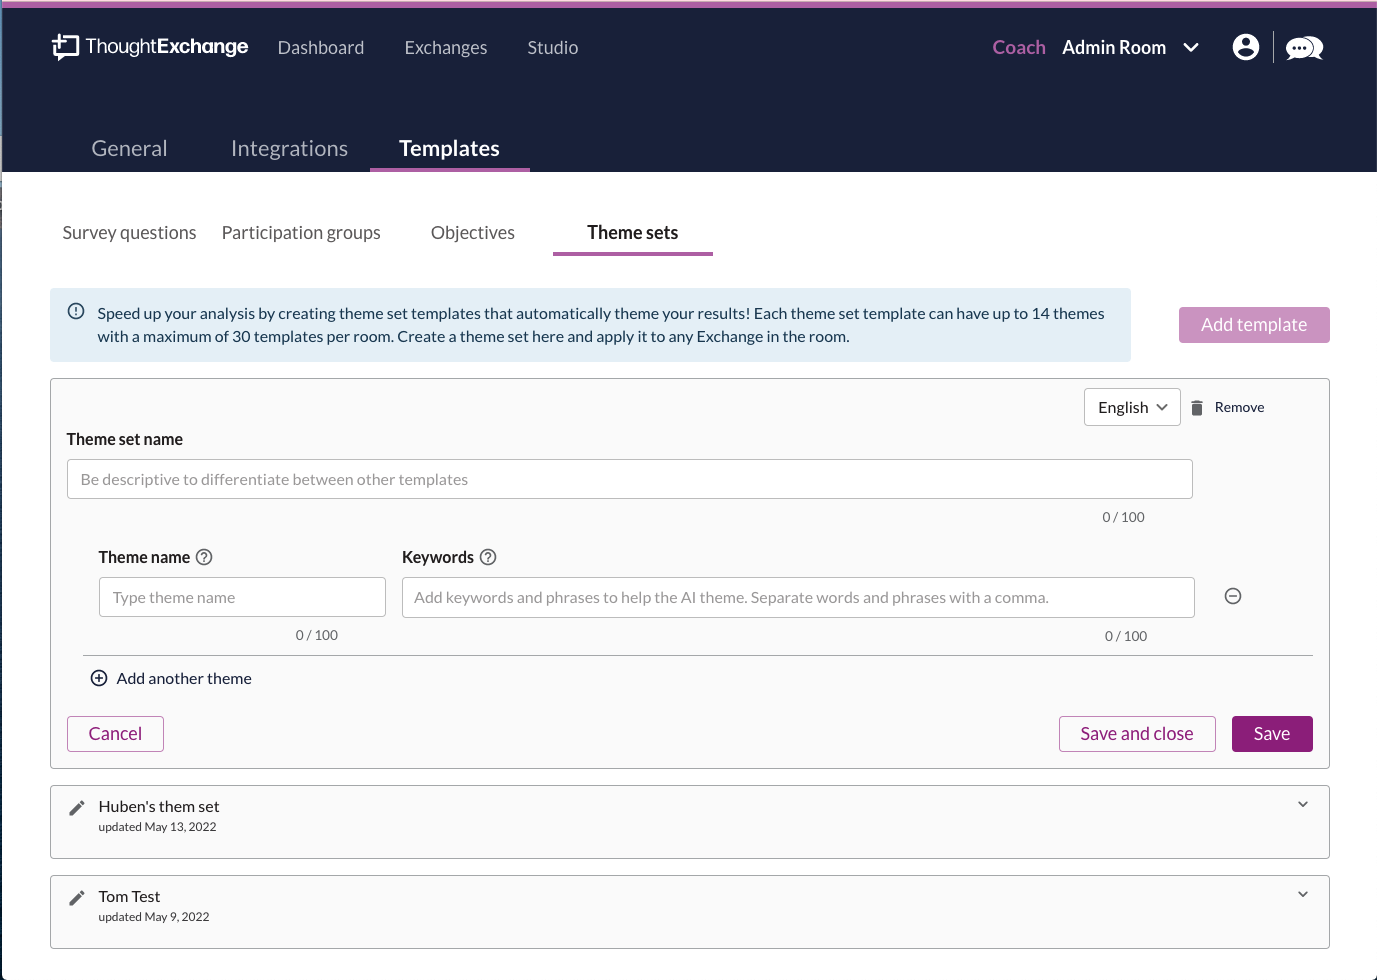Select the Templates tab
The height and width of the screenshot is (980, 1377).
click(x=449, y=148)
